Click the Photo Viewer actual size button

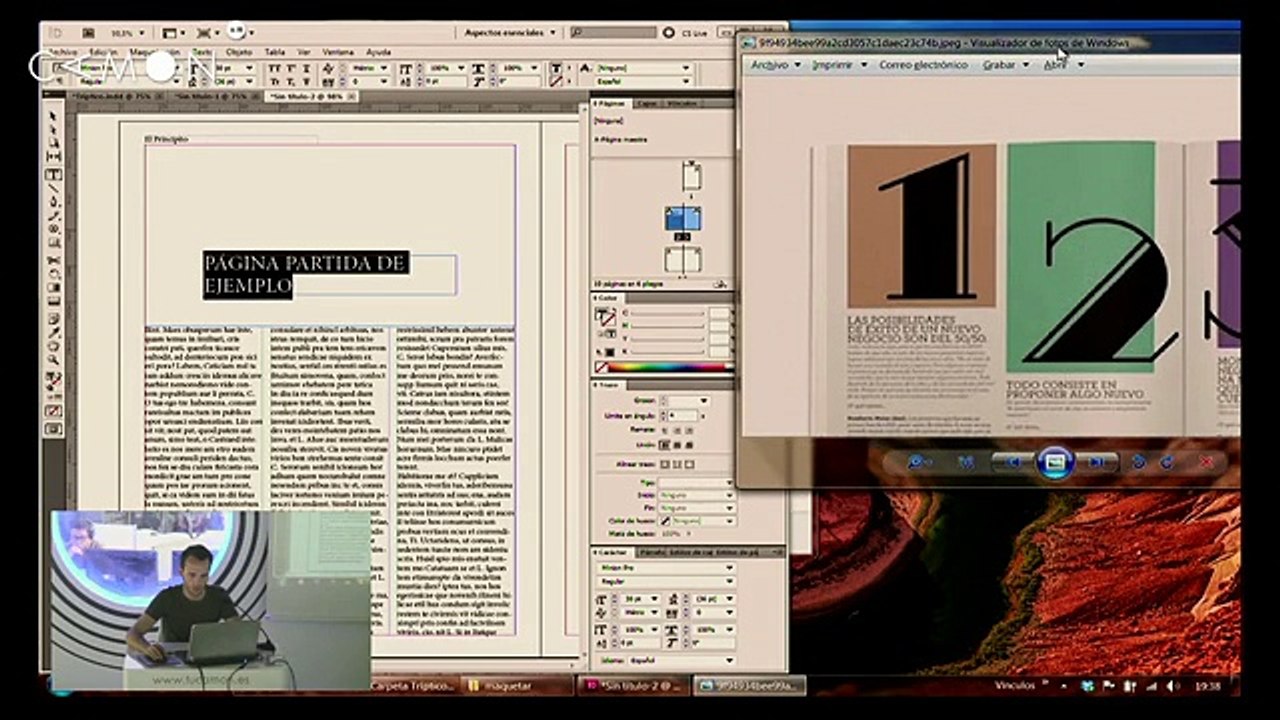tap(966, 462)
